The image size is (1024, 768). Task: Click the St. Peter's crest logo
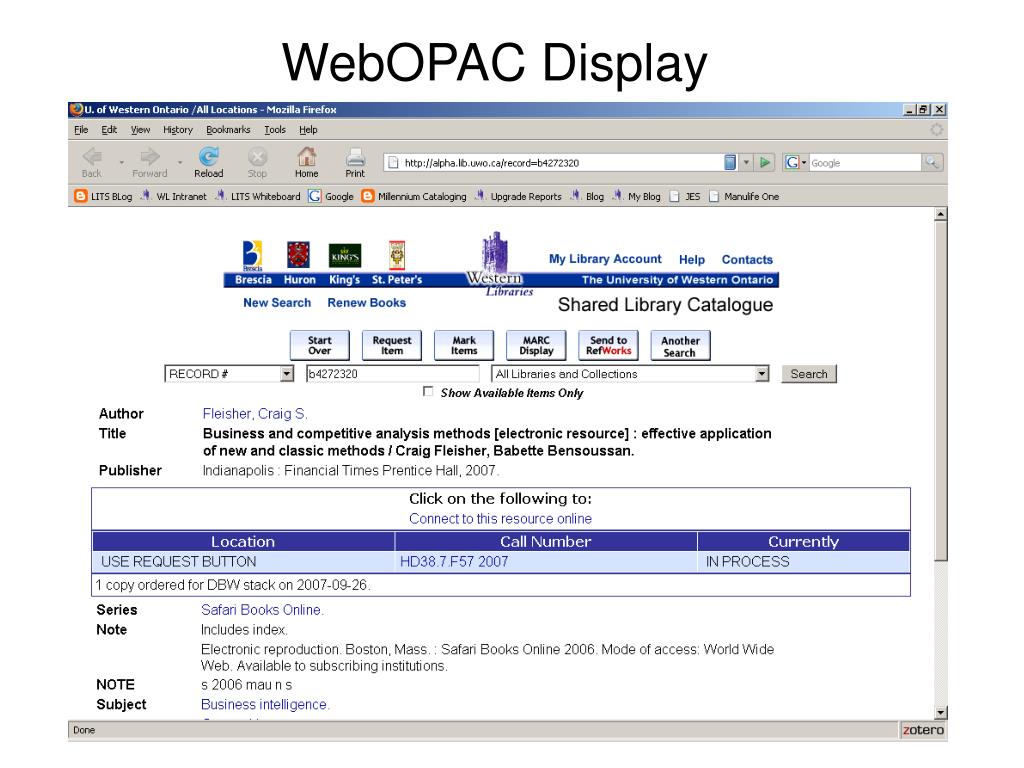coord(397,255)
